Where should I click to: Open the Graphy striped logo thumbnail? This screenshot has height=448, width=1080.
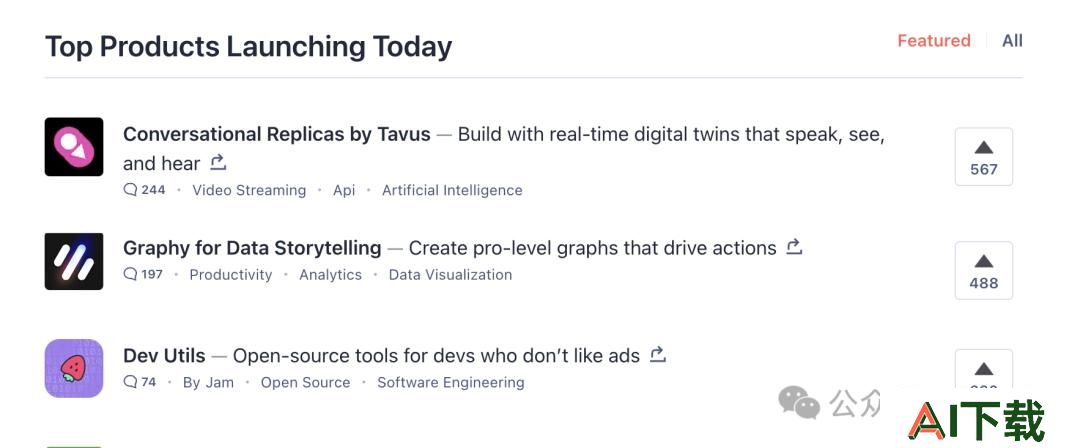tap(74, 261)
